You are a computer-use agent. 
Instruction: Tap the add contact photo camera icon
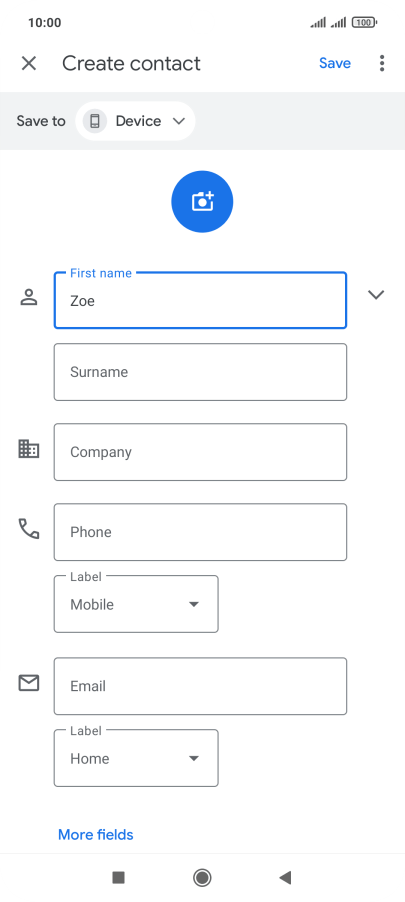click(x=202, y=201)
